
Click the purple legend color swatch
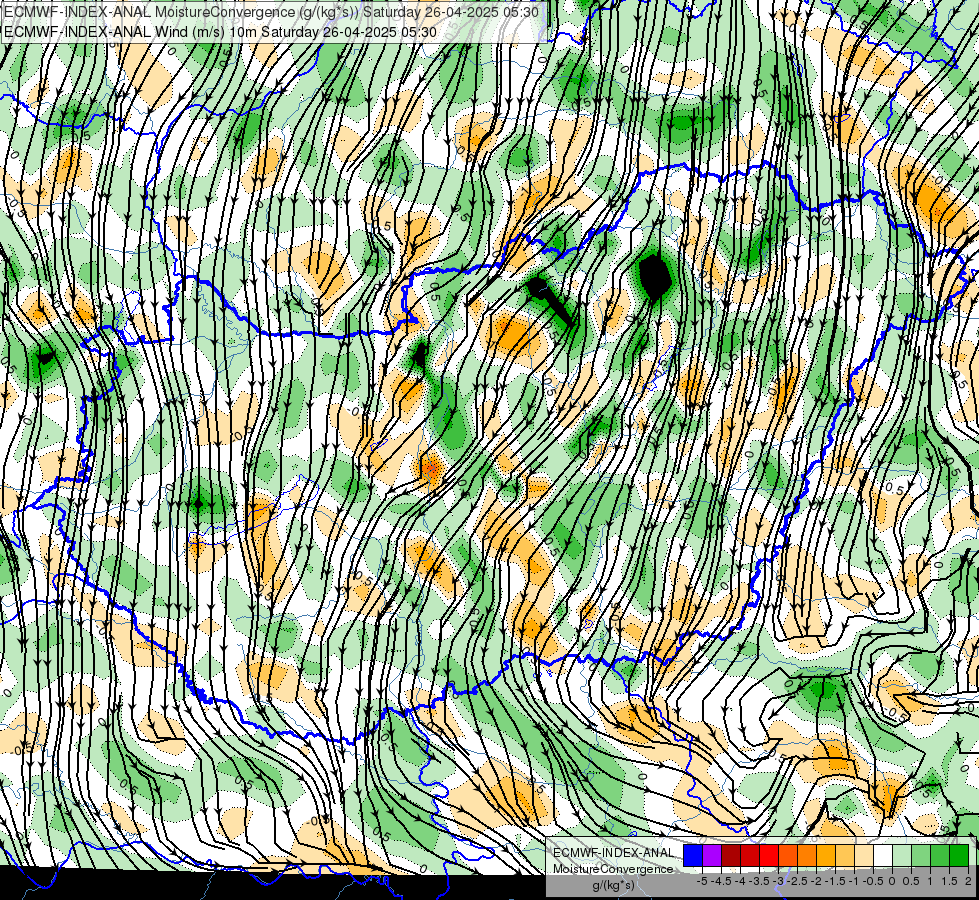coord(712,856)
